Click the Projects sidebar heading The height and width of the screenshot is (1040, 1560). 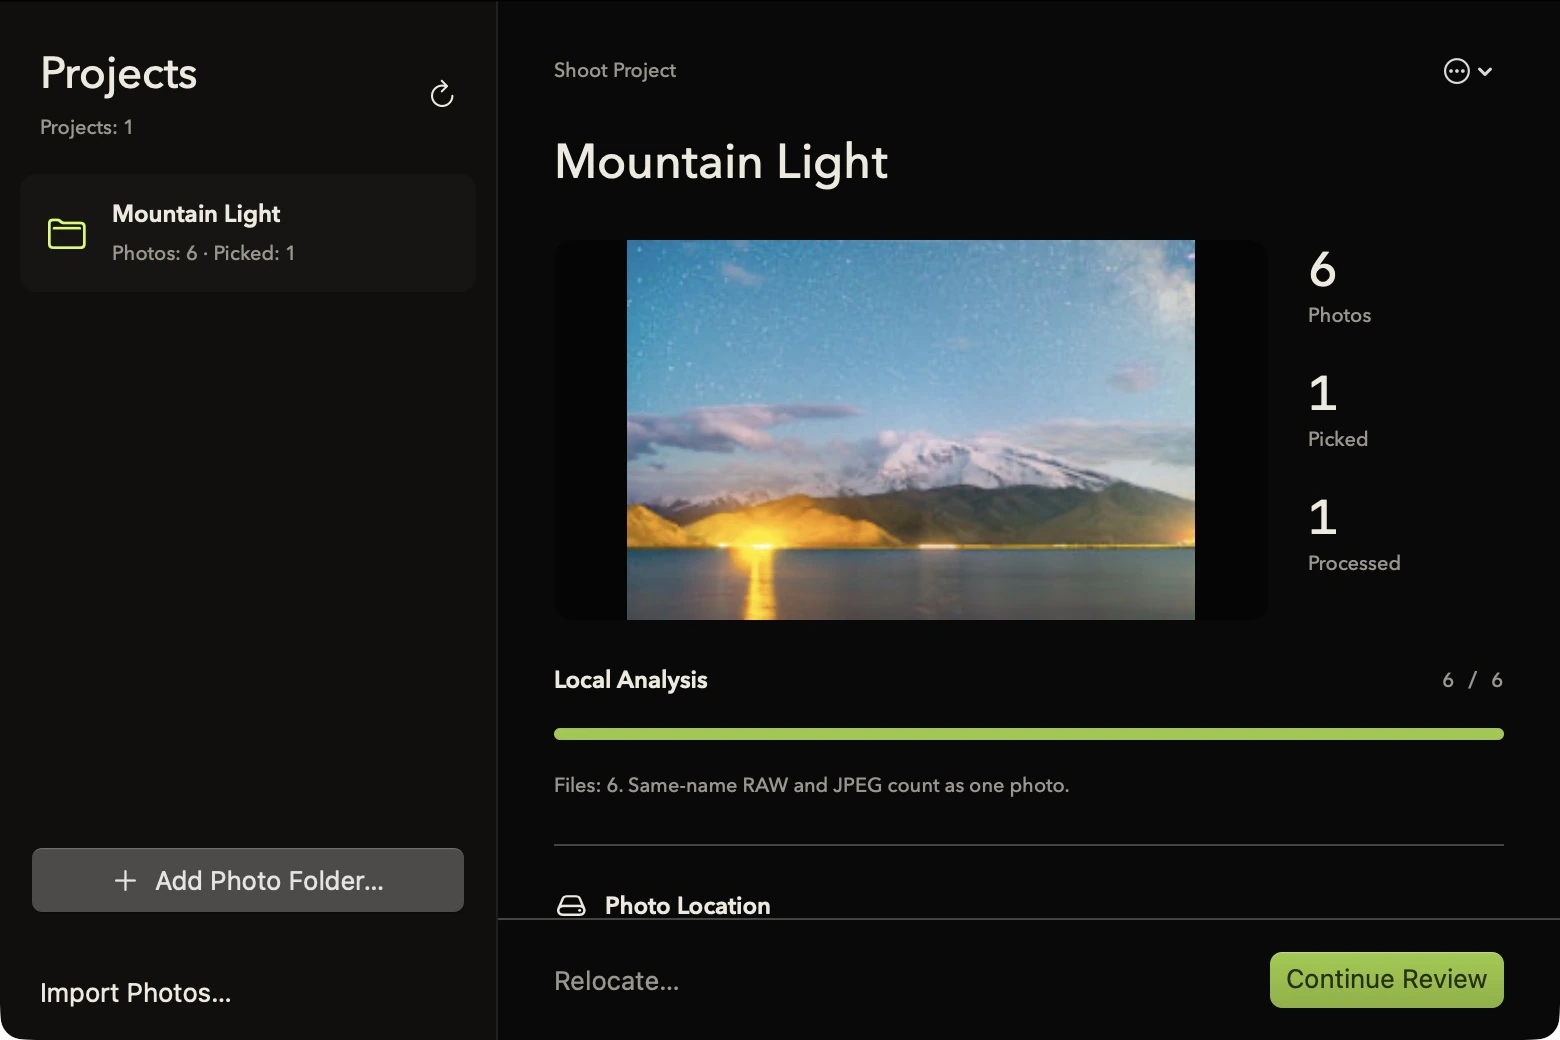tap(118, 74)
